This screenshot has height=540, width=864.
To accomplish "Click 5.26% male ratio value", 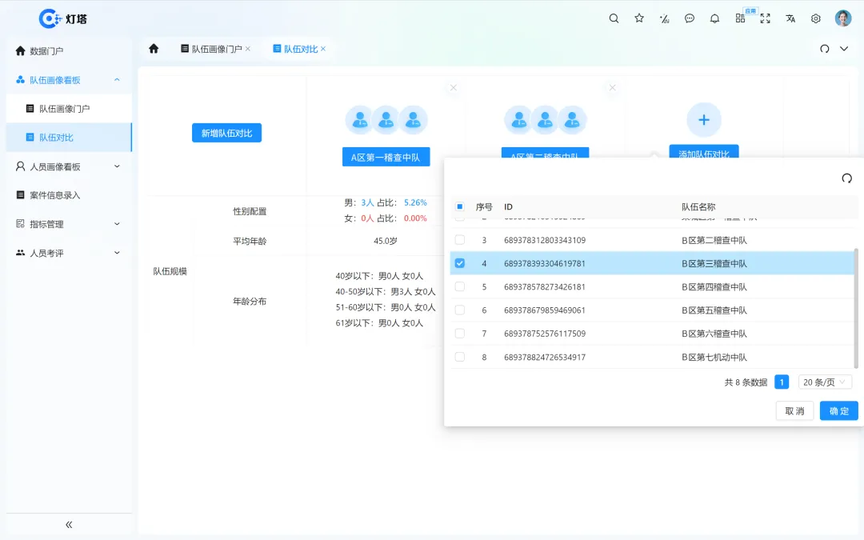I will (415, 203).
